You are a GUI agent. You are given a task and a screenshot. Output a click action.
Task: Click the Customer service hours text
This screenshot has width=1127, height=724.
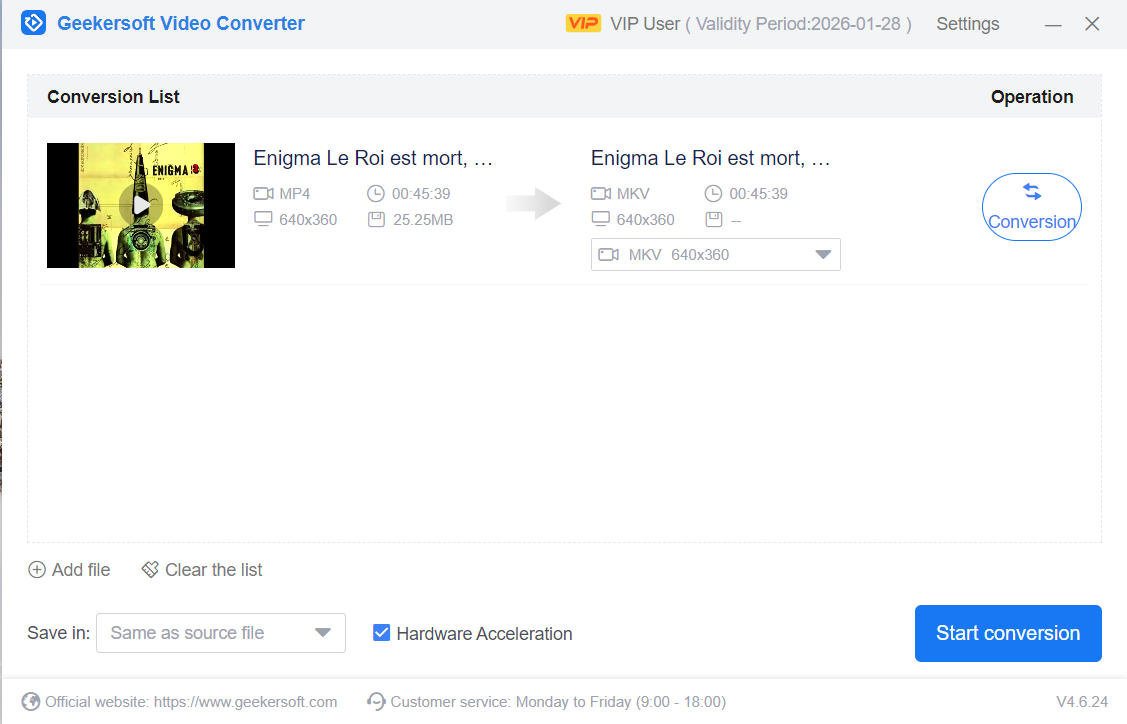(558, 702)
